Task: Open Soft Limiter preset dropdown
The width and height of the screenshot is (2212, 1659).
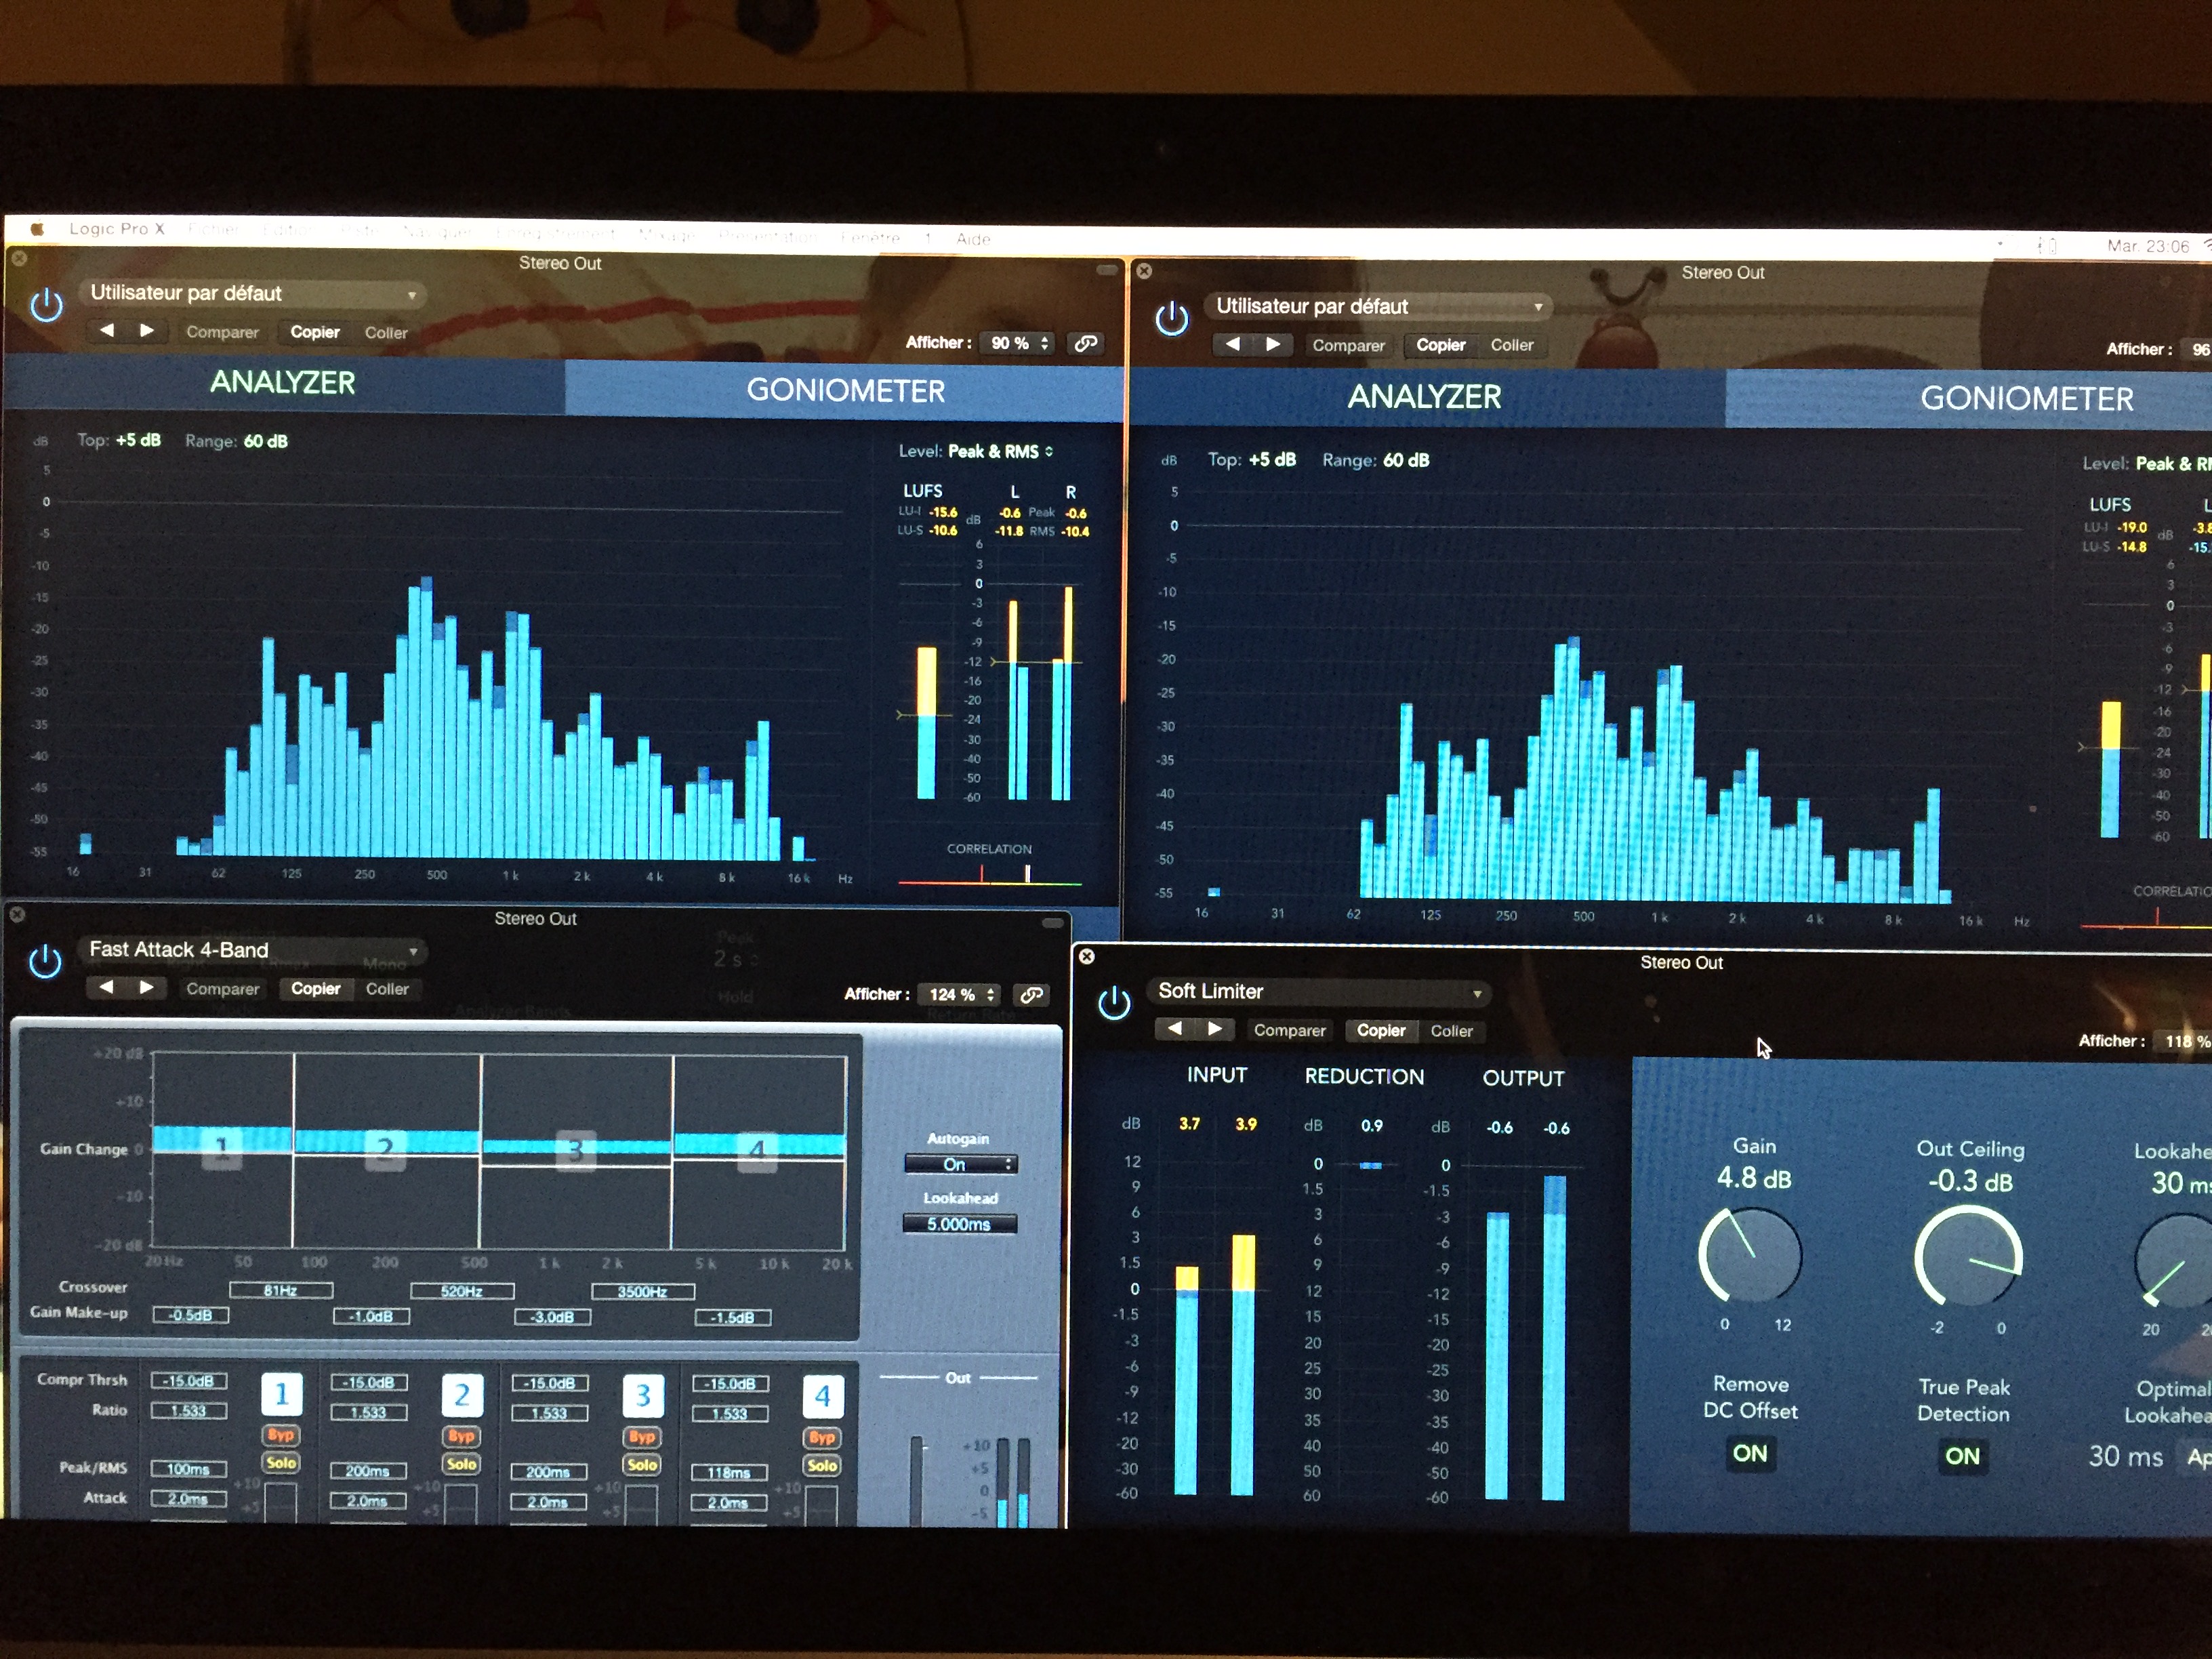Action: [1318, 992]
